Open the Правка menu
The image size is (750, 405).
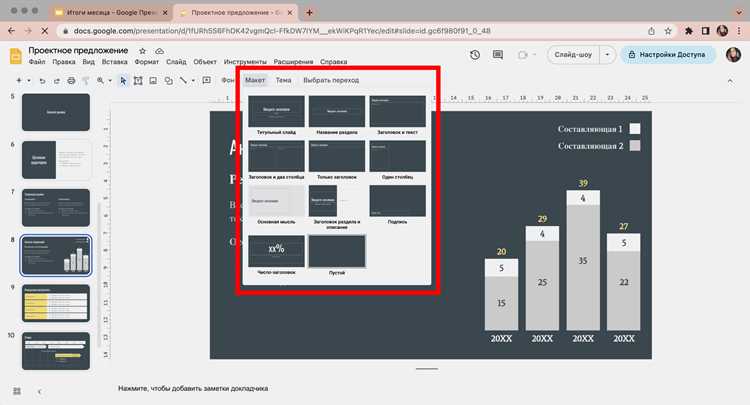click(64, 62)
